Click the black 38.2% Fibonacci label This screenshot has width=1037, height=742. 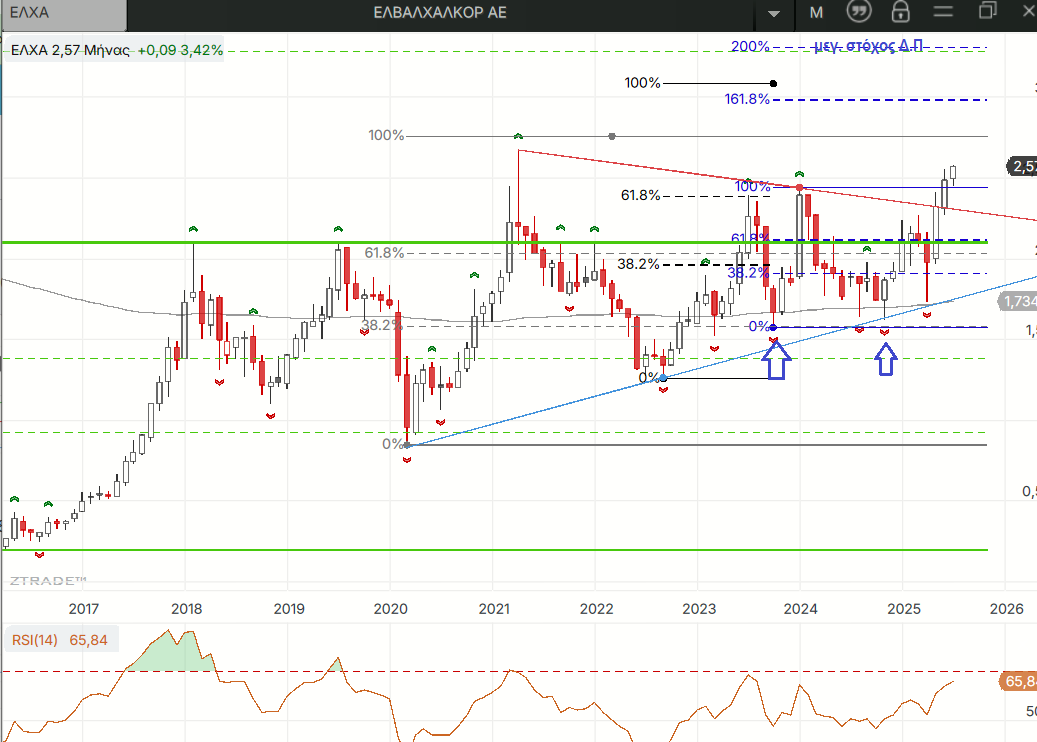pyautogui.click(x=638, y=264)
